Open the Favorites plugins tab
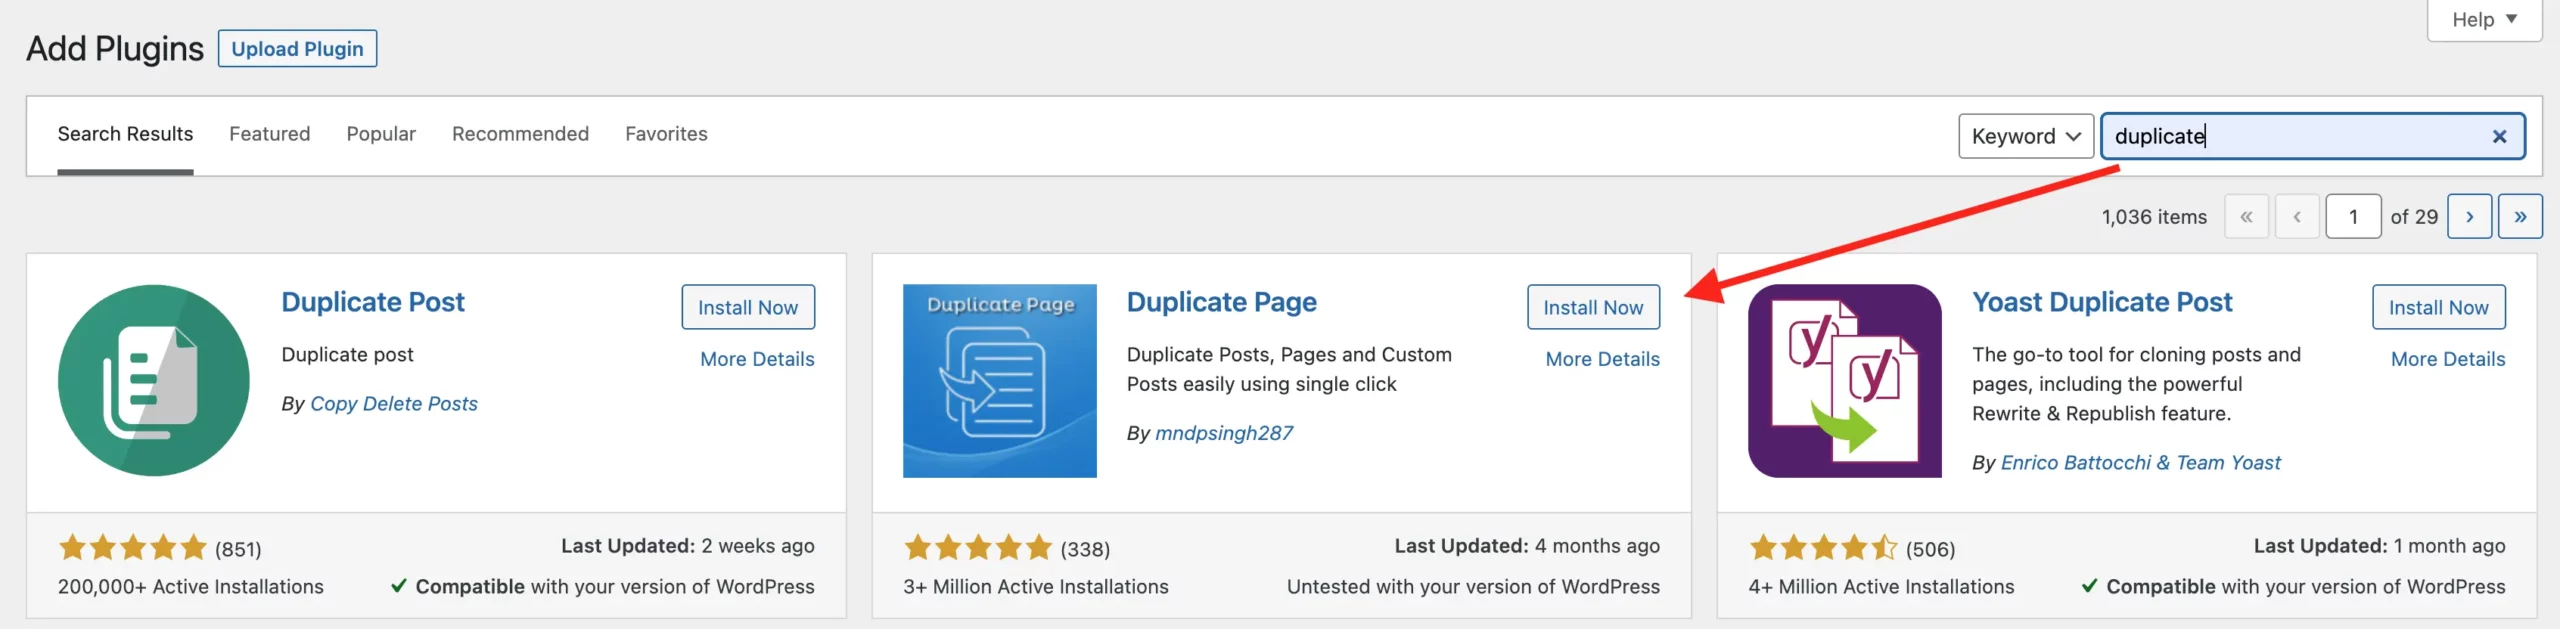Screen dimensions: 2560x629 (x=666, y=134)
